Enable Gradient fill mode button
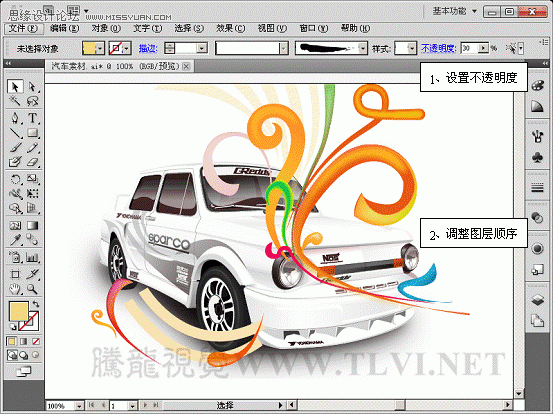 [x=24, y=341]
